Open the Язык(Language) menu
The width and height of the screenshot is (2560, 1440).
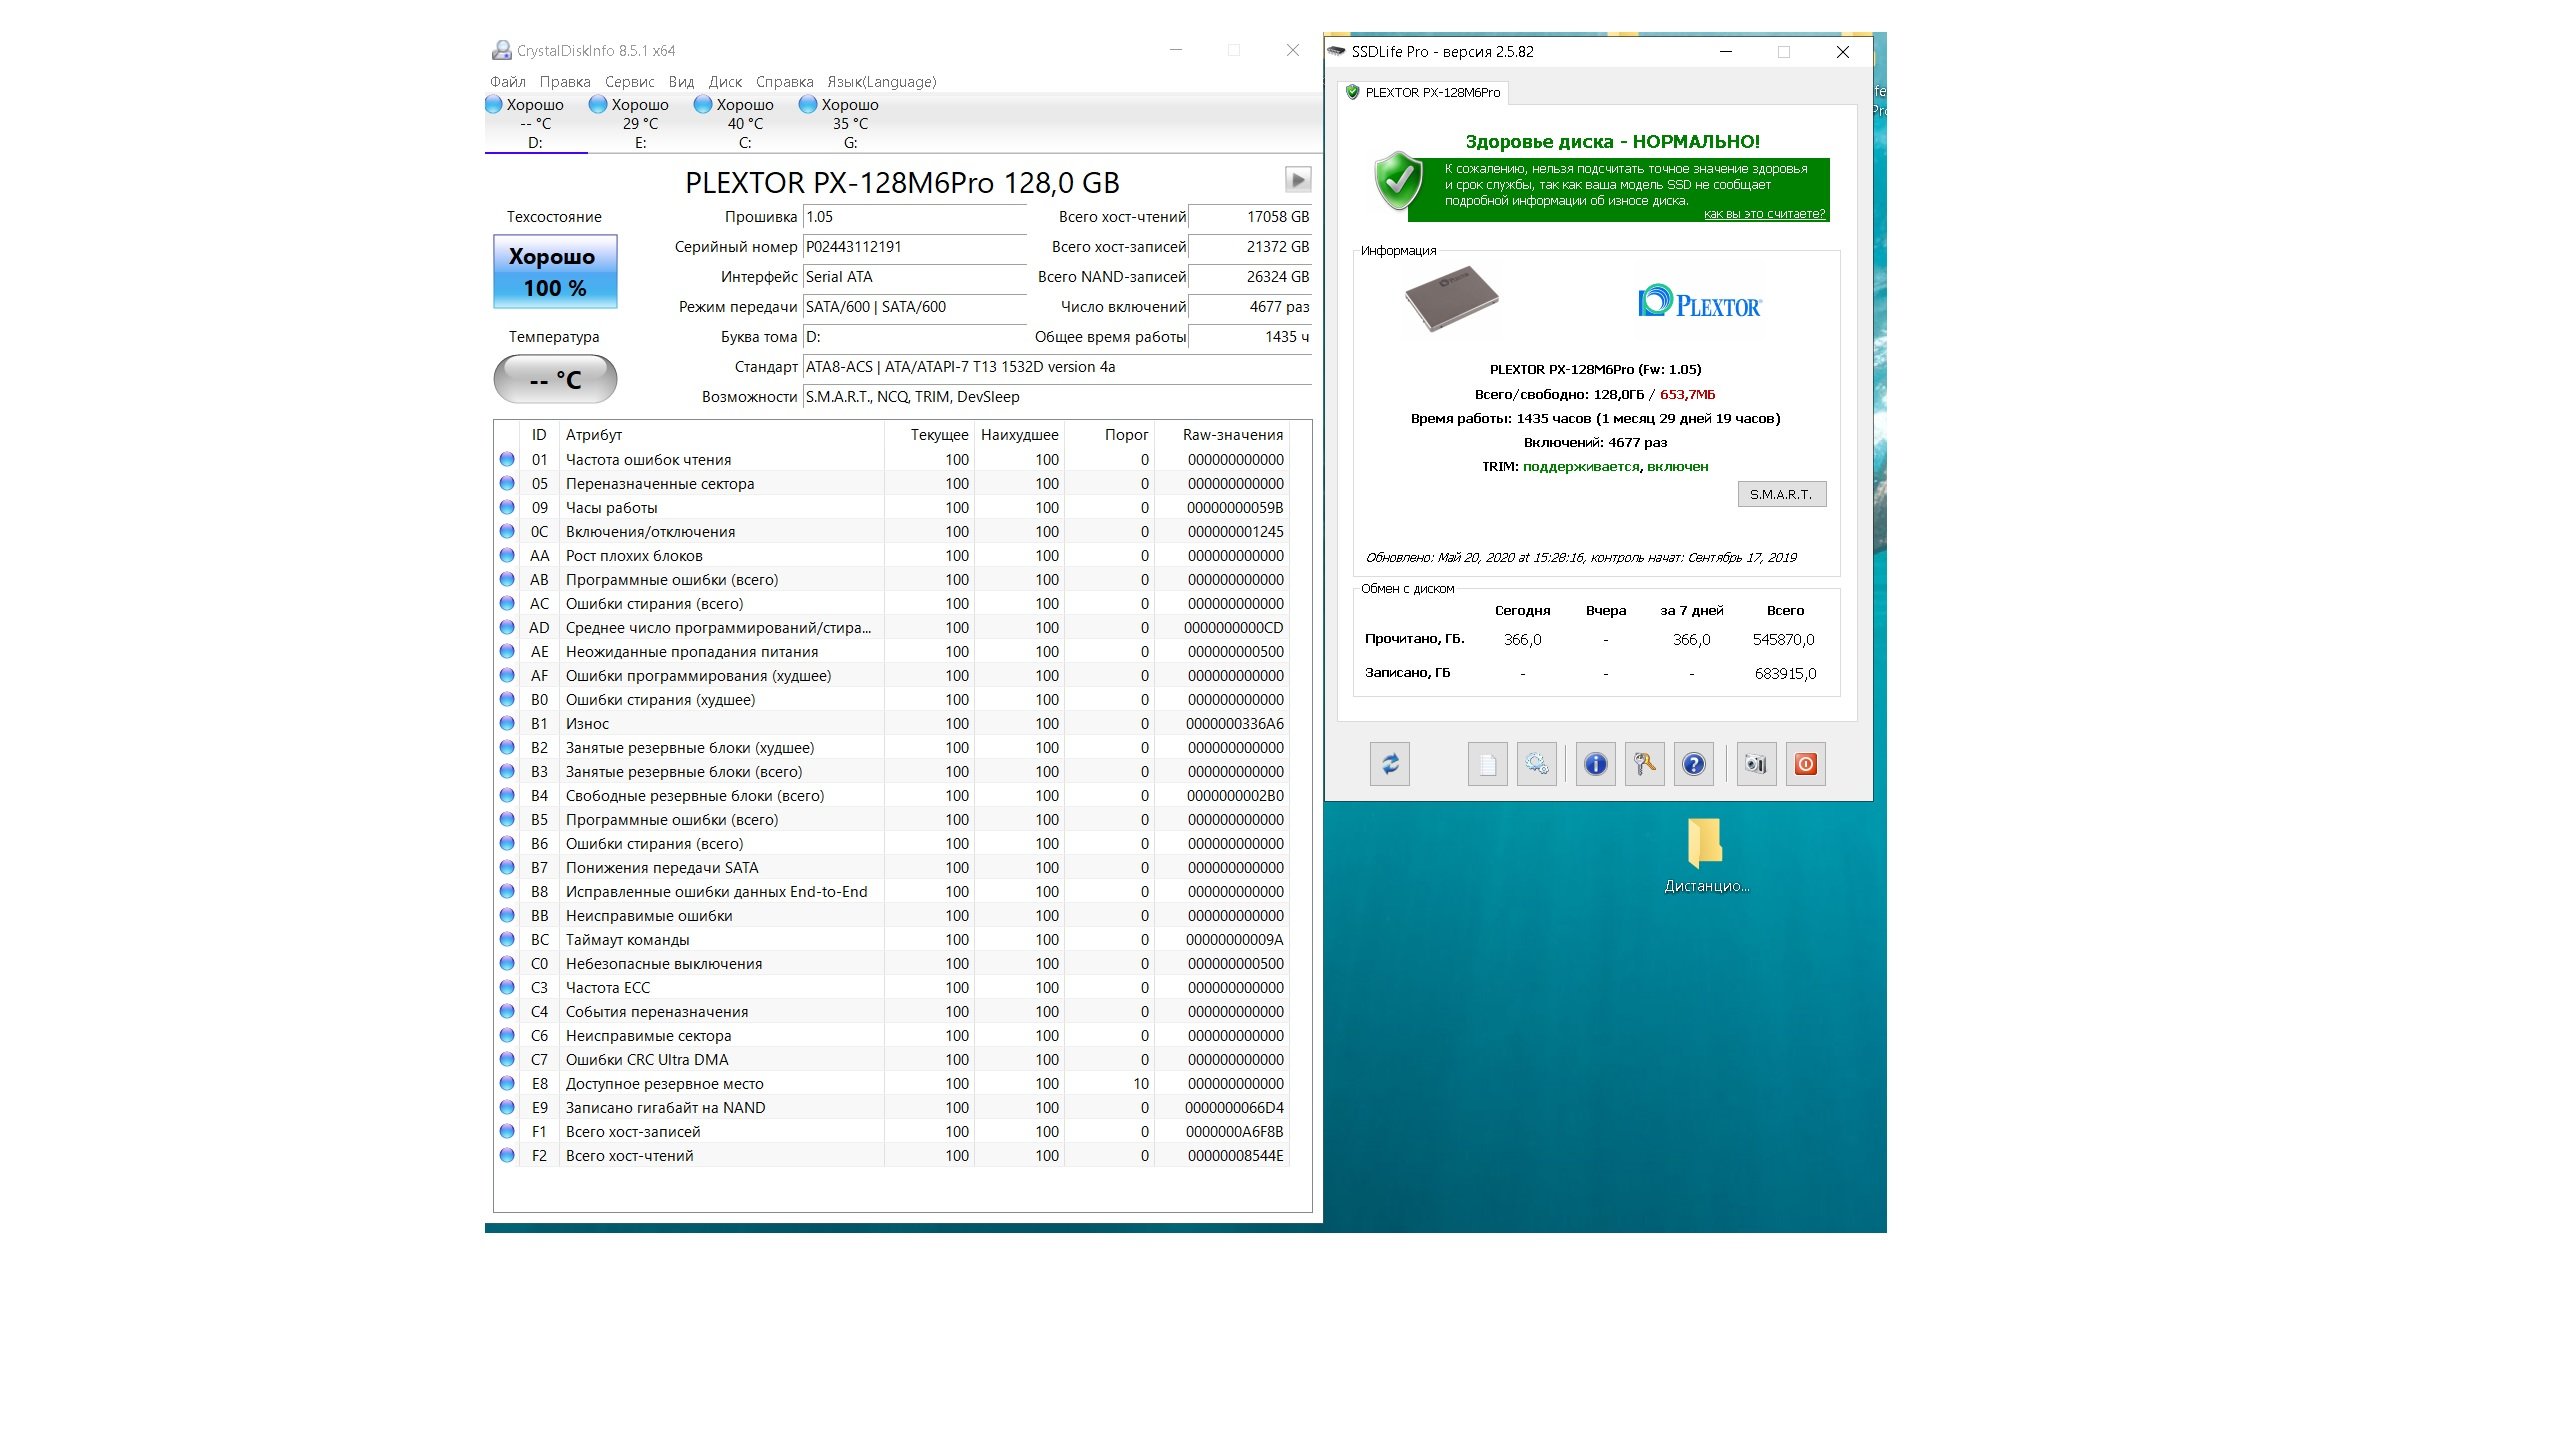pos(882,82)
